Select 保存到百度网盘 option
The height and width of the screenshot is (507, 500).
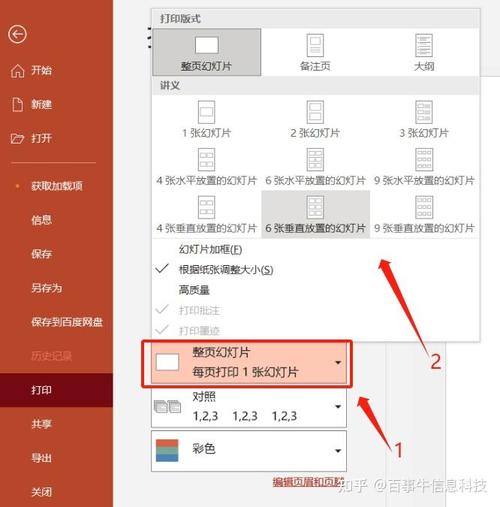(67, 322)
